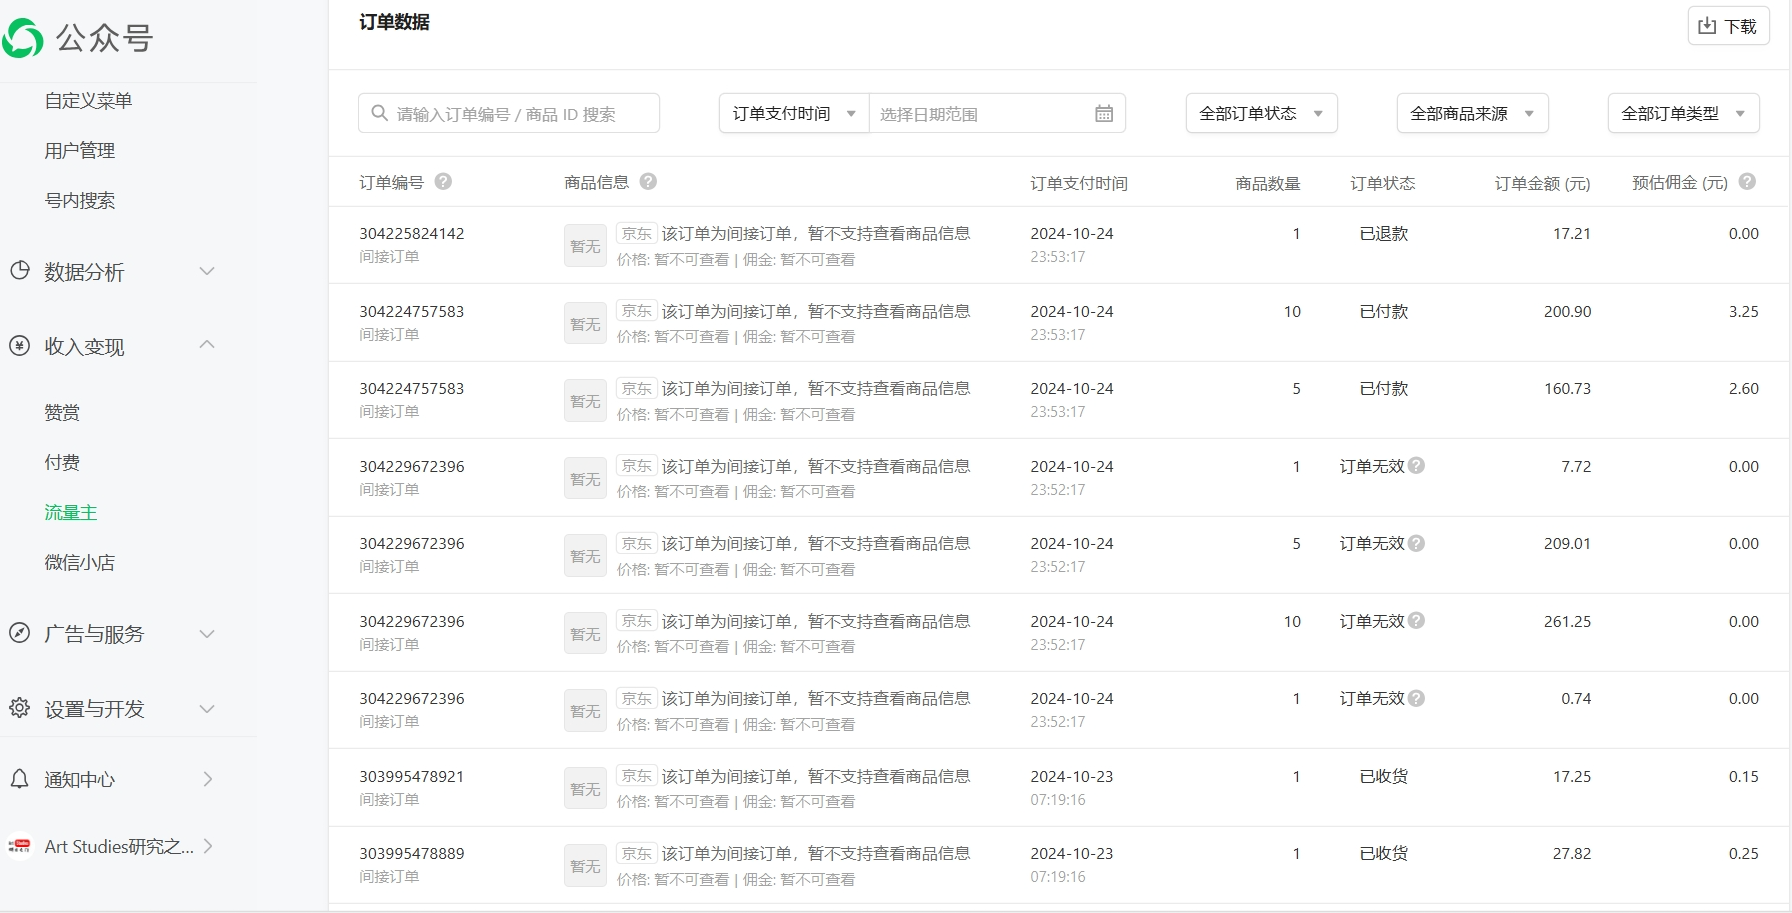Click order number 303995478889
Screen dimensions: 1792x913
click(x=412, y=853)
